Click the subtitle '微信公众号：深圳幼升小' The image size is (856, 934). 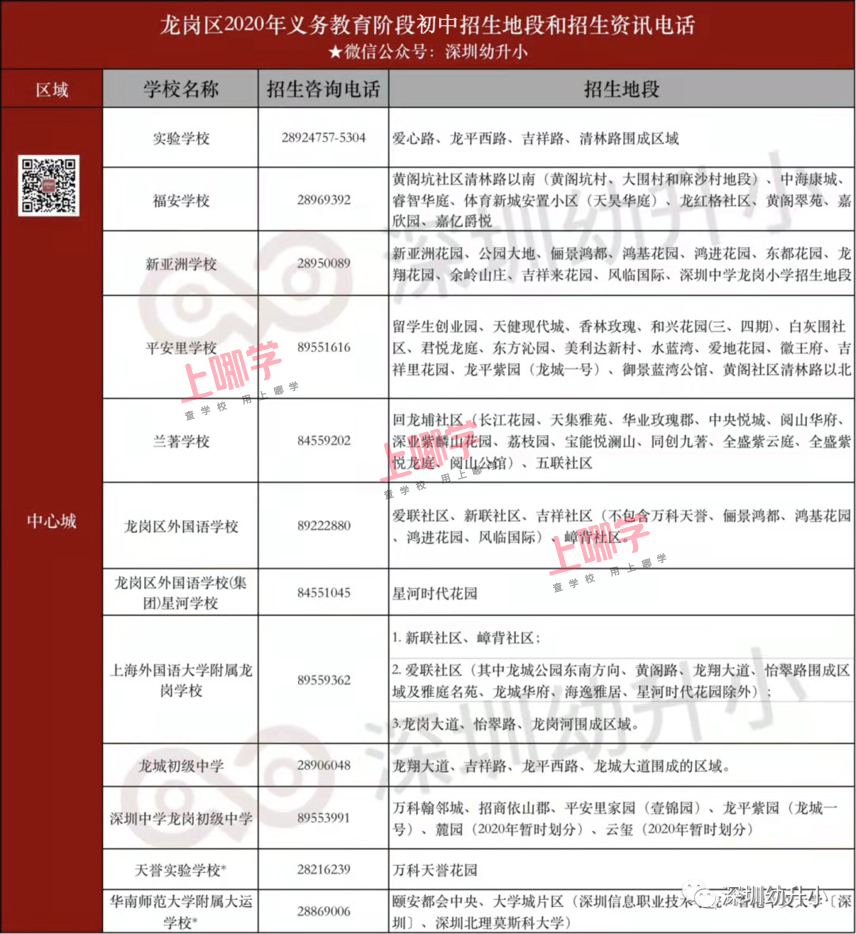click(435, 52)
